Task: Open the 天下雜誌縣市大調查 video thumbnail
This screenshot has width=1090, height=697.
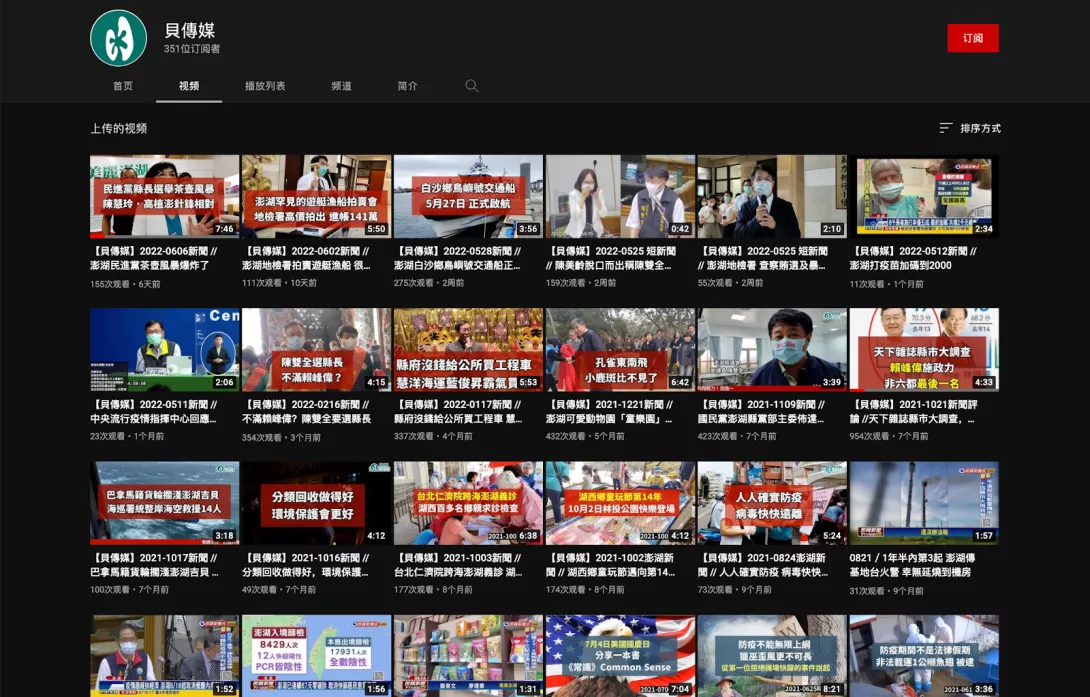Action: click(924, 349)
